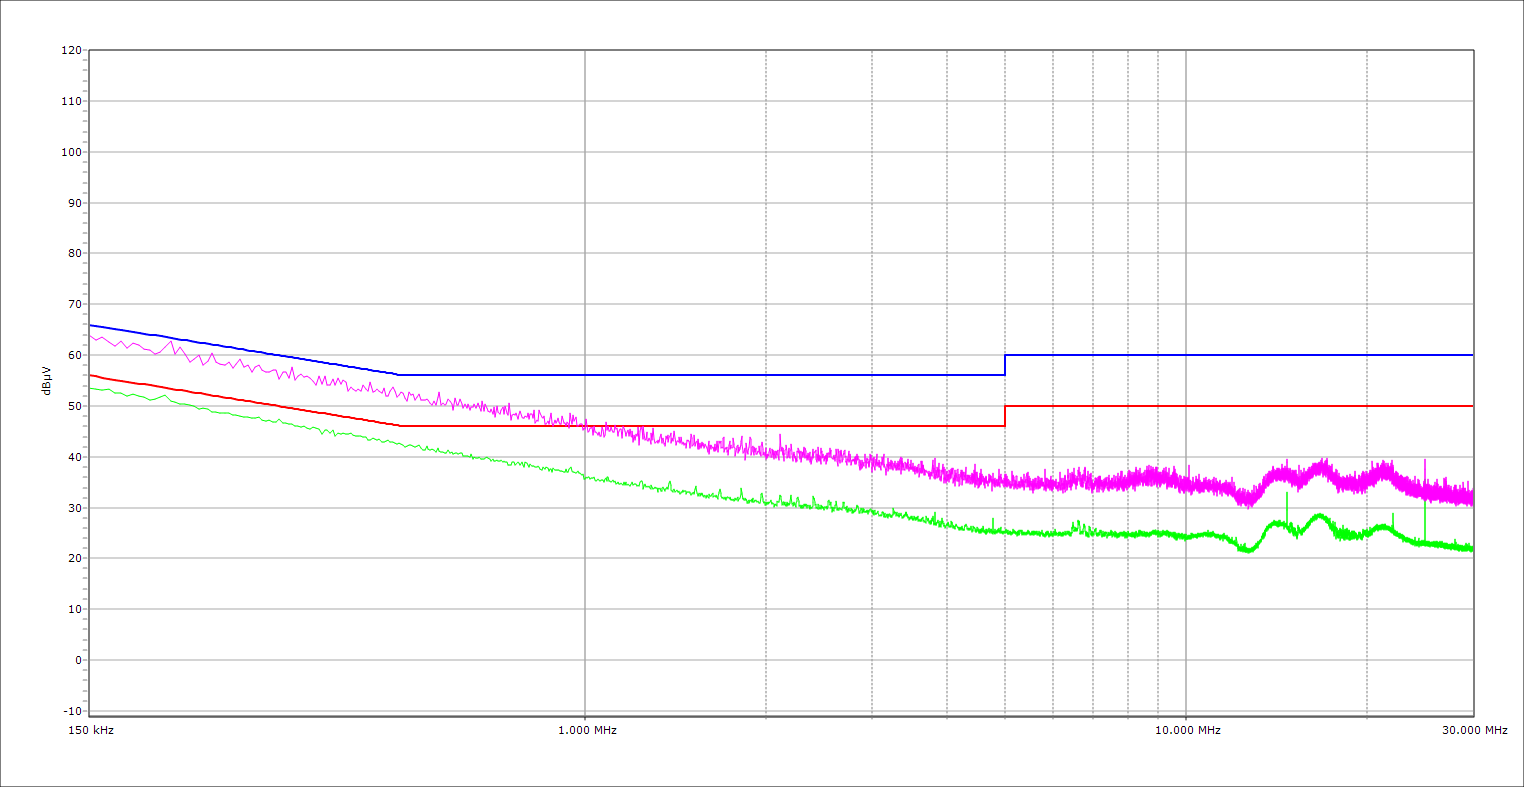Select the blue limit line's vertical step

pos(1005,365)
